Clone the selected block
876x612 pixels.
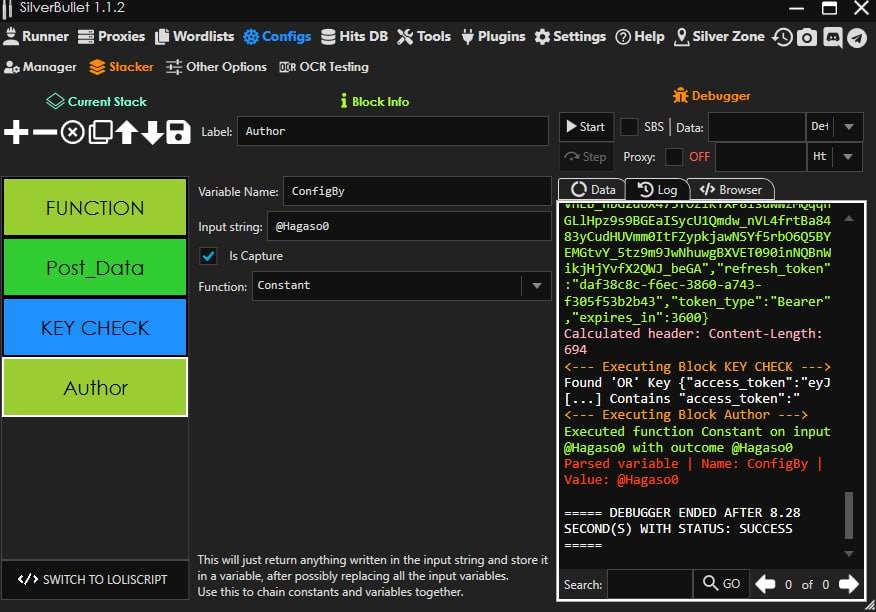pyautogui.click(x=100, y=132)
